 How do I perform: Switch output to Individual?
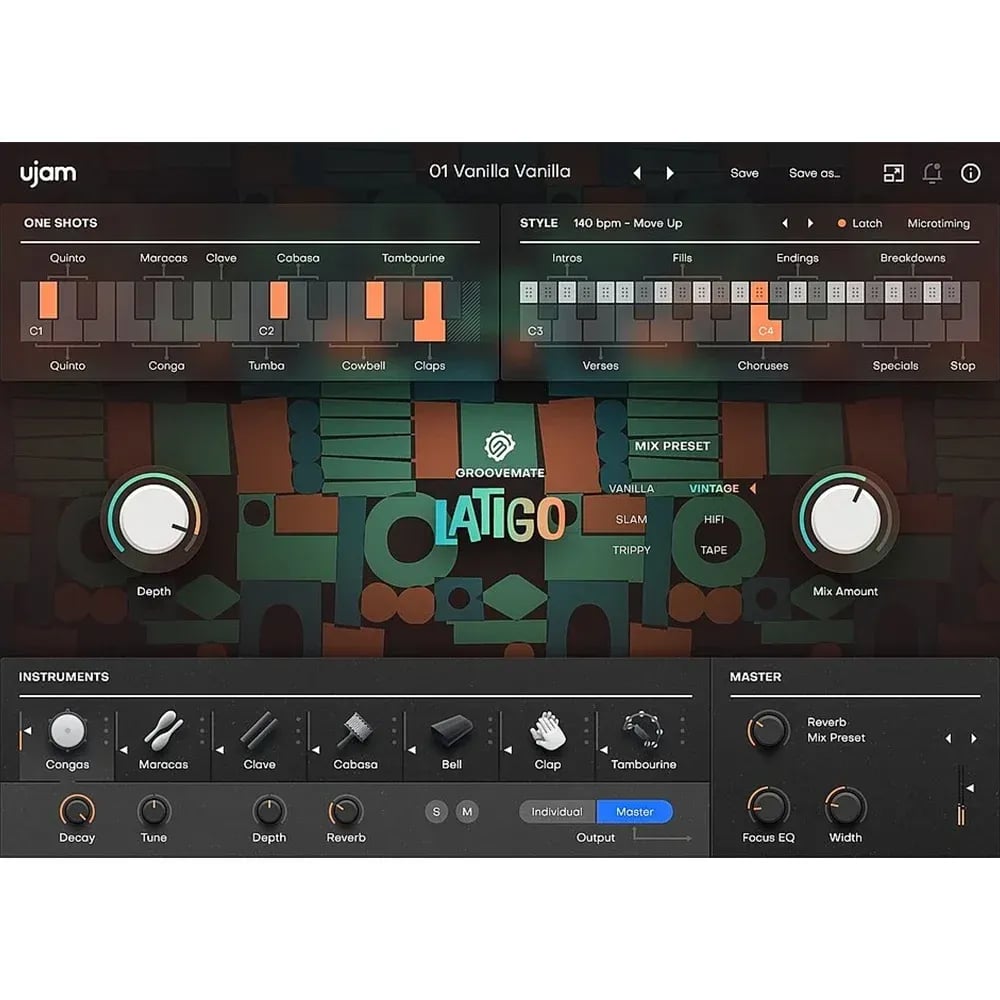(557, 811)
